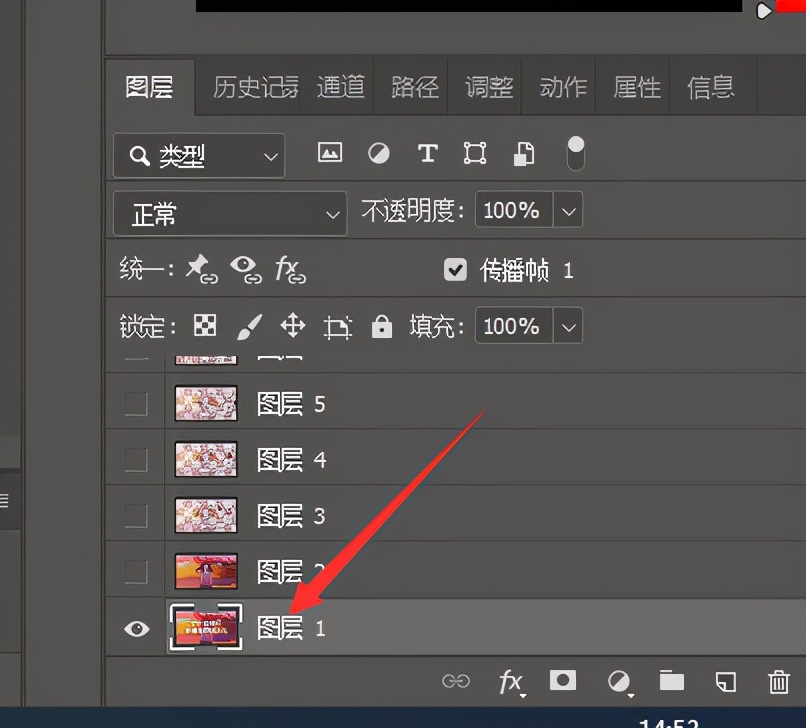Screen dimensions: 806x728
Task: Click the filter for shape layers icon
Action: pos(474,153)
